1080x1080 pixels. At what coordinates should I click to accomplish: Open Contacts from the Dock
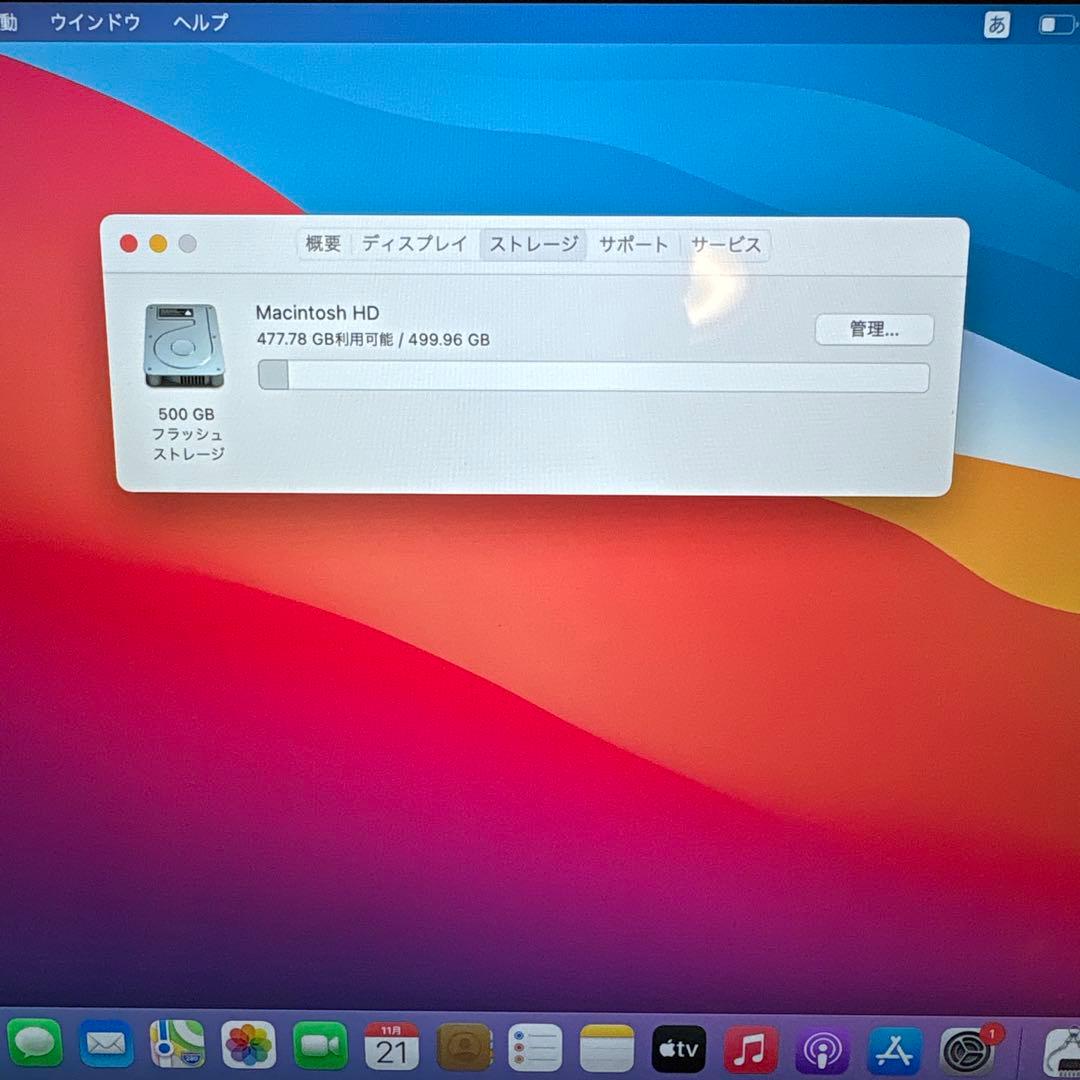(x=464, y=1052)
